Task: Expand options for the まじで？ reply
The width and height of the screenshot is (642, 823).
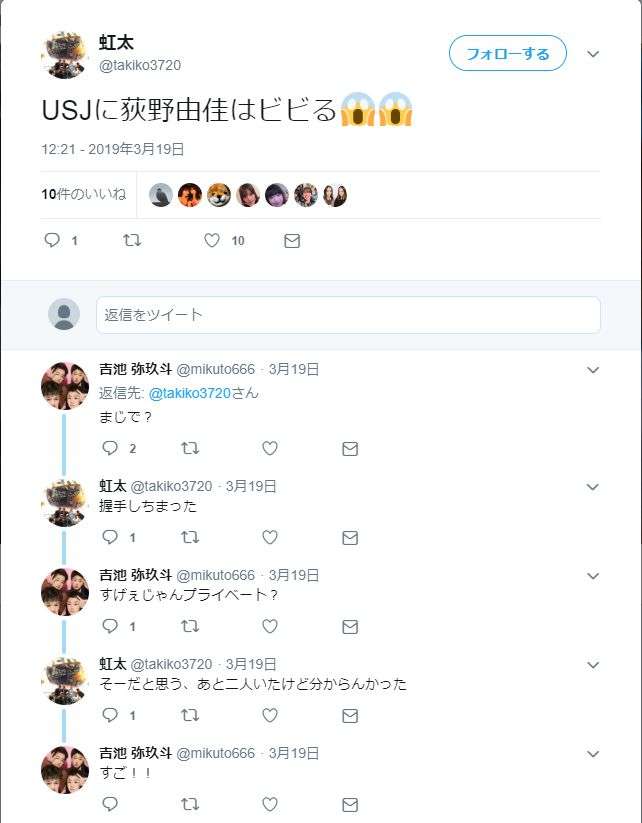Action: [x=593, y=370]
